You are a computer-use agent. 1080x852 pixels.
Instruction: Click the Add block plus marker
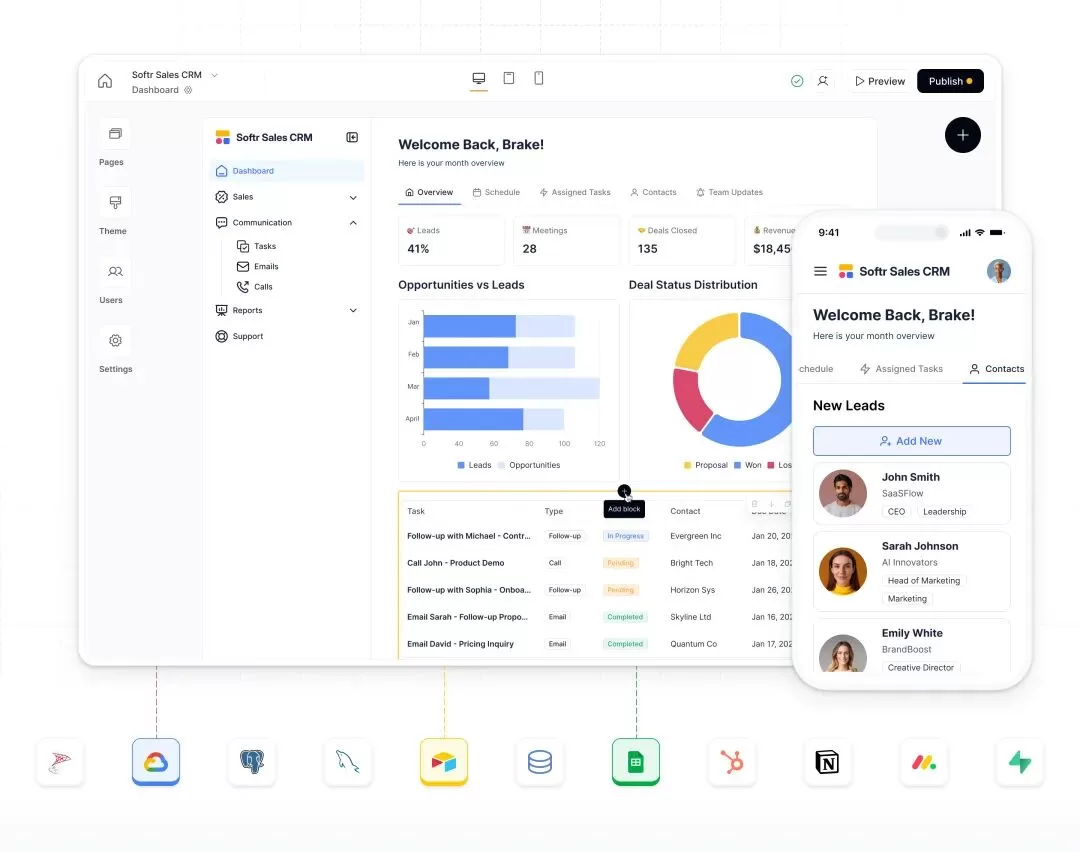click(624, 491)
